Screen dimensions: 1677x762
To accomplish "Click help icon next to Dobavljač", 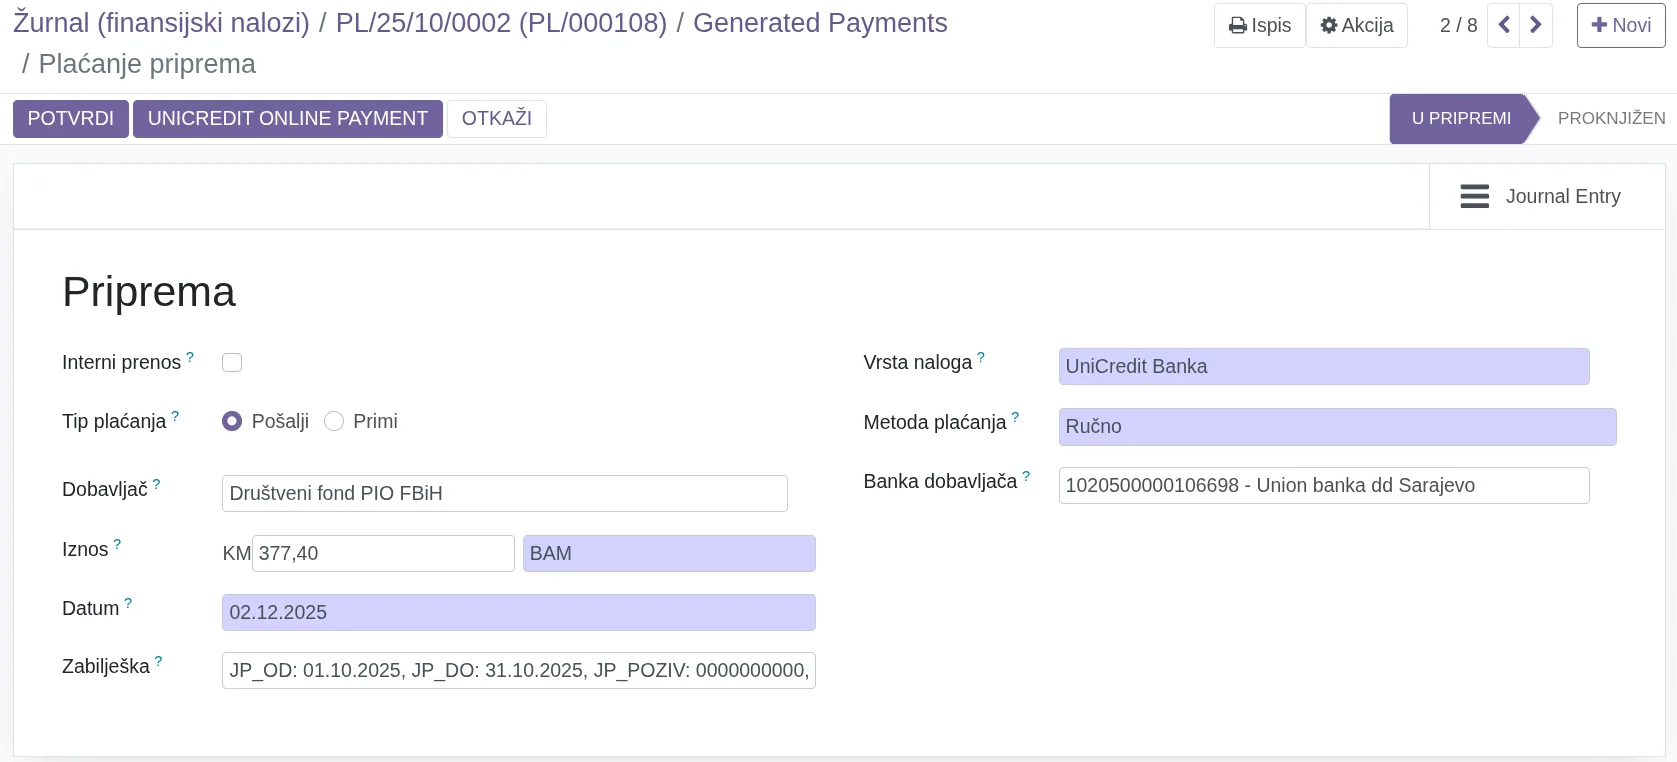I will coord(156,485).
